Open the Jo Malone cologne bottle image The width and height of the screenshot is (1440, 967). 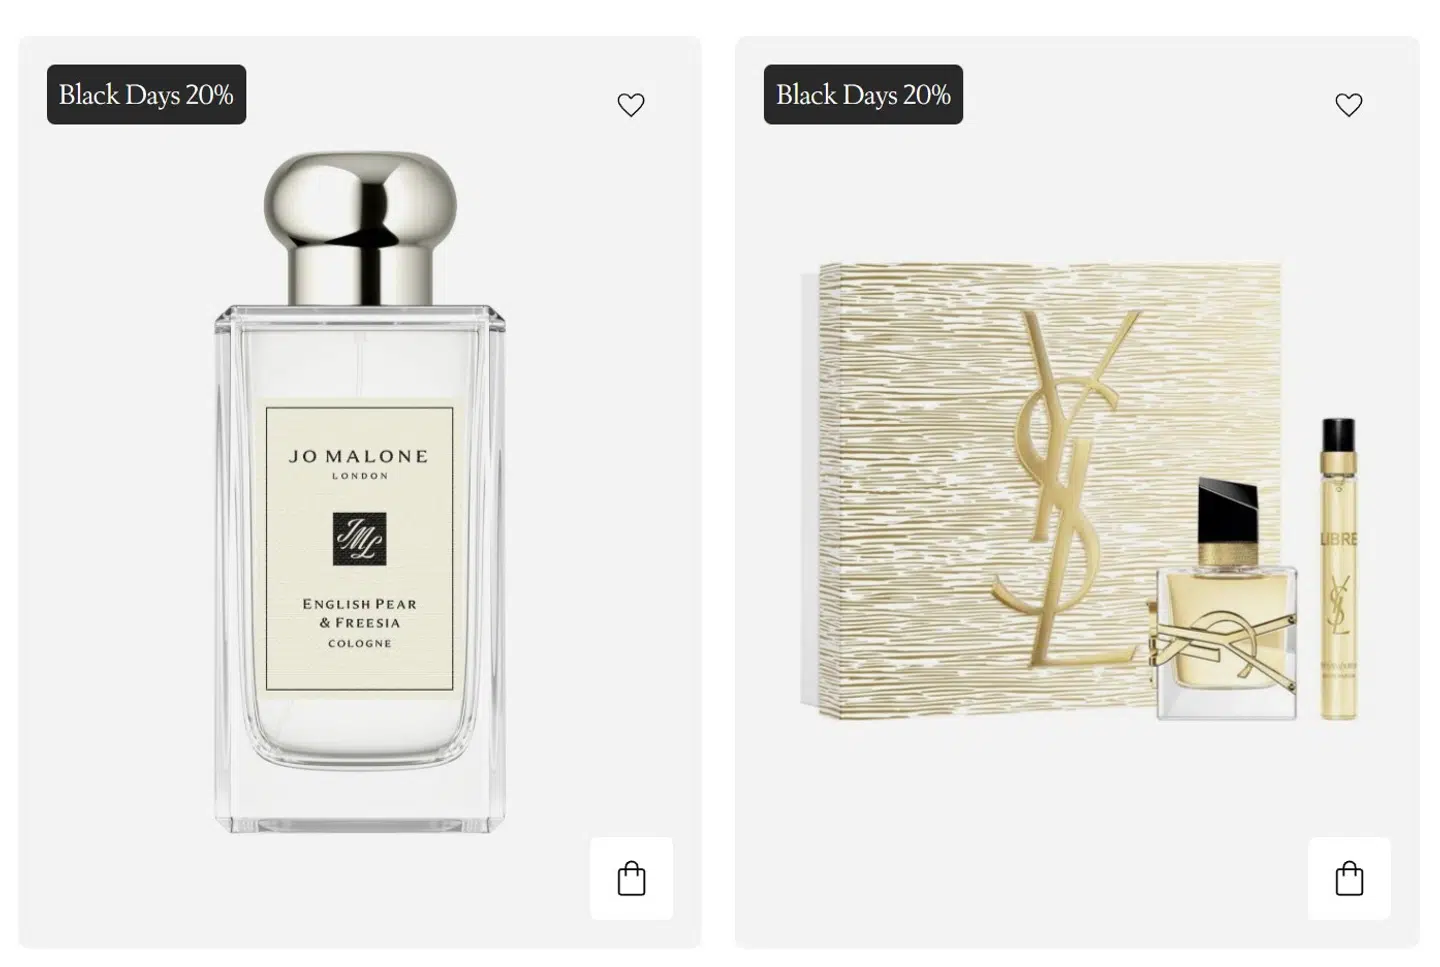click(x=360, y=492)
